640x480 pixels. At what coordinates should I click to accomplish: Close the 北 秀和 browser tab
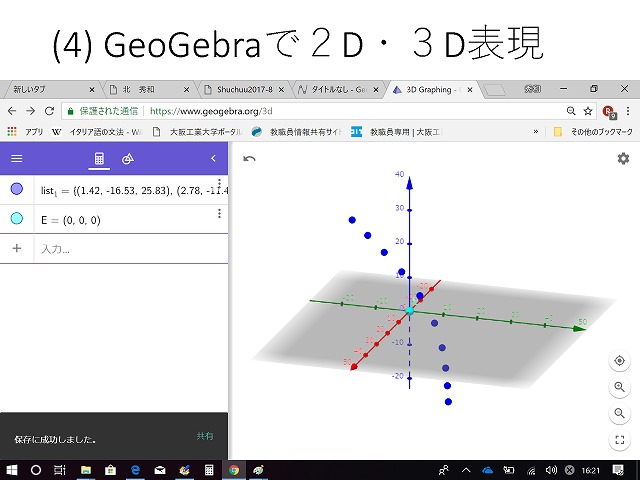(186, 89)
